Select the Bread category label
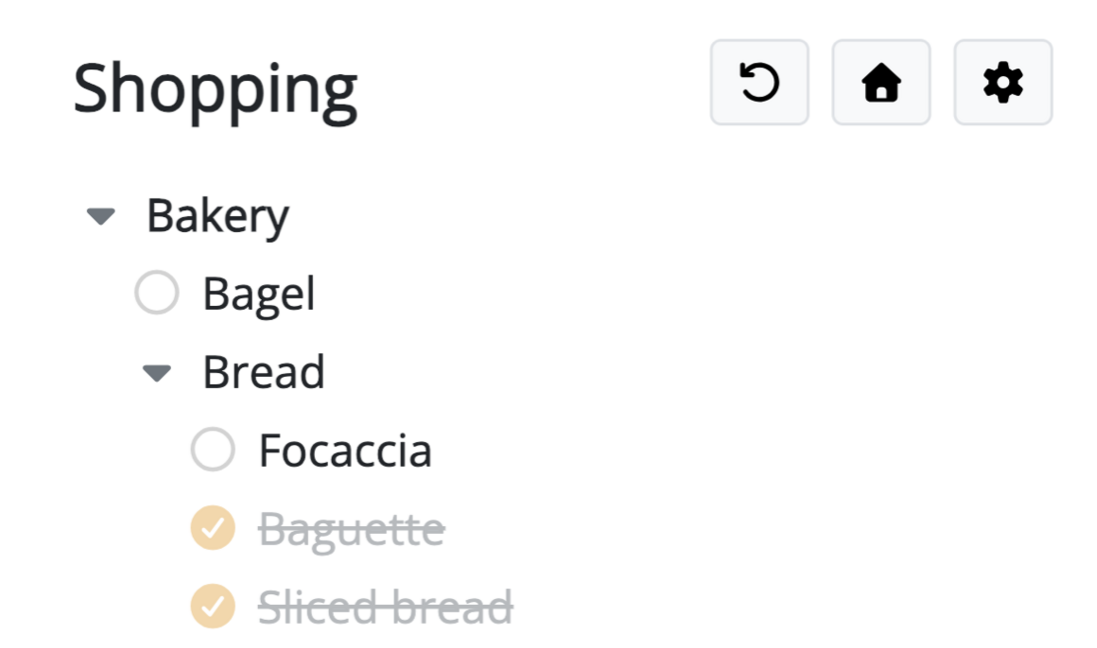The image size is (1097, 648). pos(265,372)
